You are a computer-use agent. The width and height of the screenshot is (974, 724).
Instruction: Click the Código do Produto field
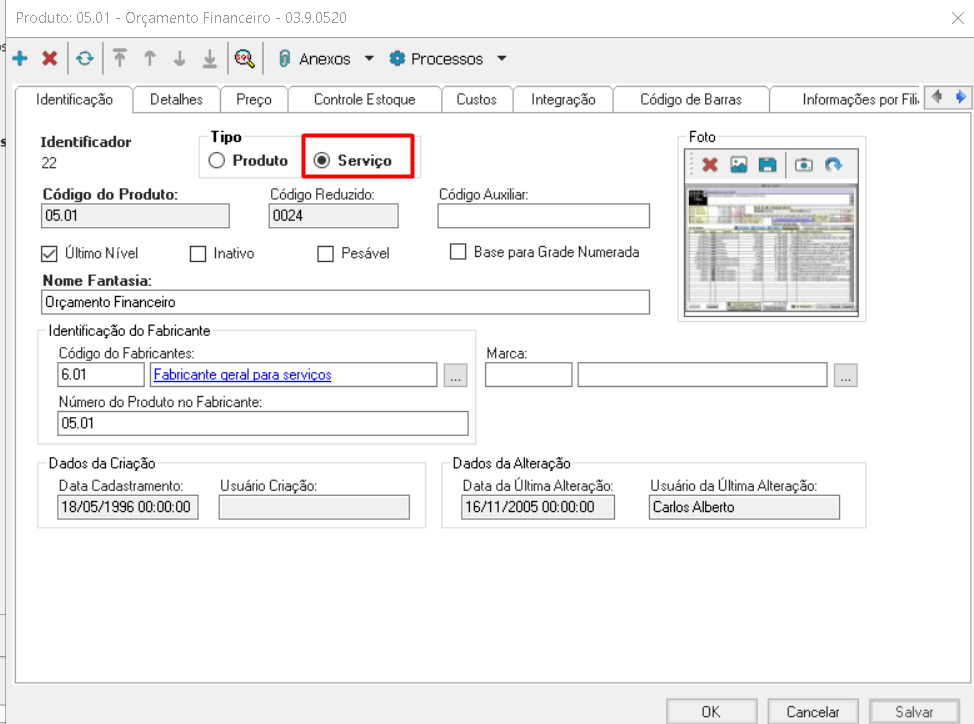pos(135,216)
